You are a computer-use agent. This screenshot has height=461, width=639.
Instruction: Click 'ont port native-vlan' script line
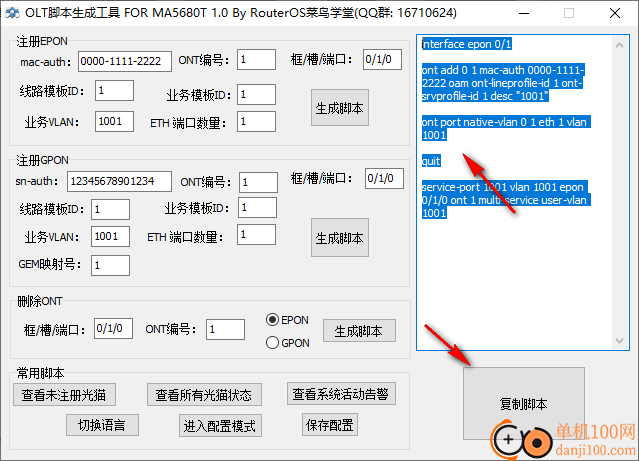[x=506, y=128]
